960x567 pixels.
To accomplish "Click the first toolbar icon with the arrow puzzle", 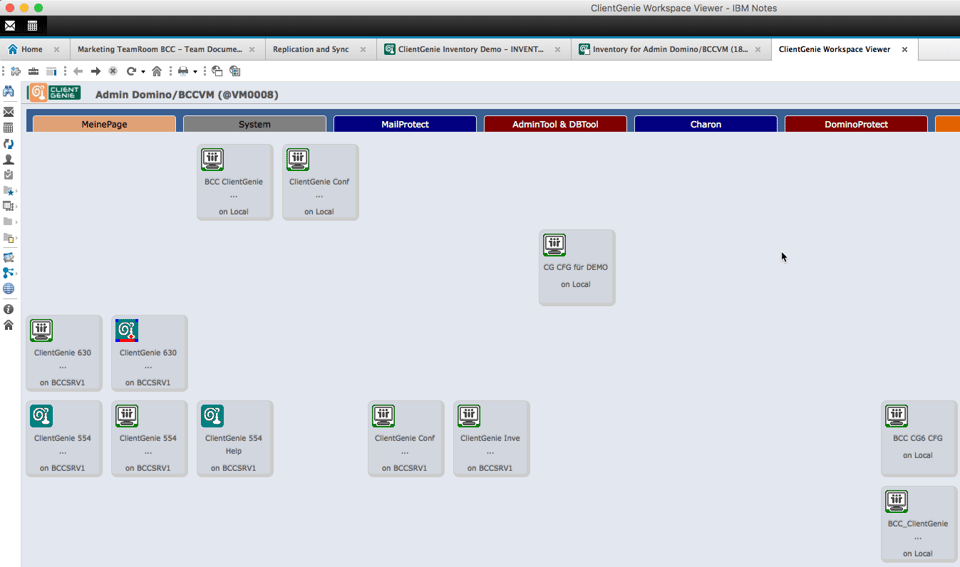I will [16, 71].
